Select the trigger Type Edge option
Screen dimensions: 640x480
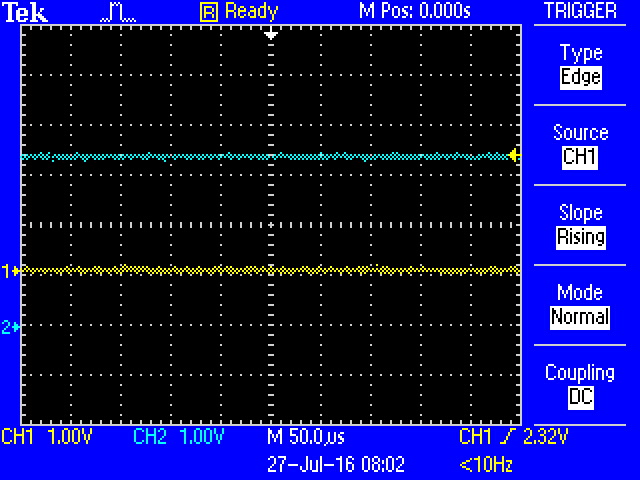[580, 77]
